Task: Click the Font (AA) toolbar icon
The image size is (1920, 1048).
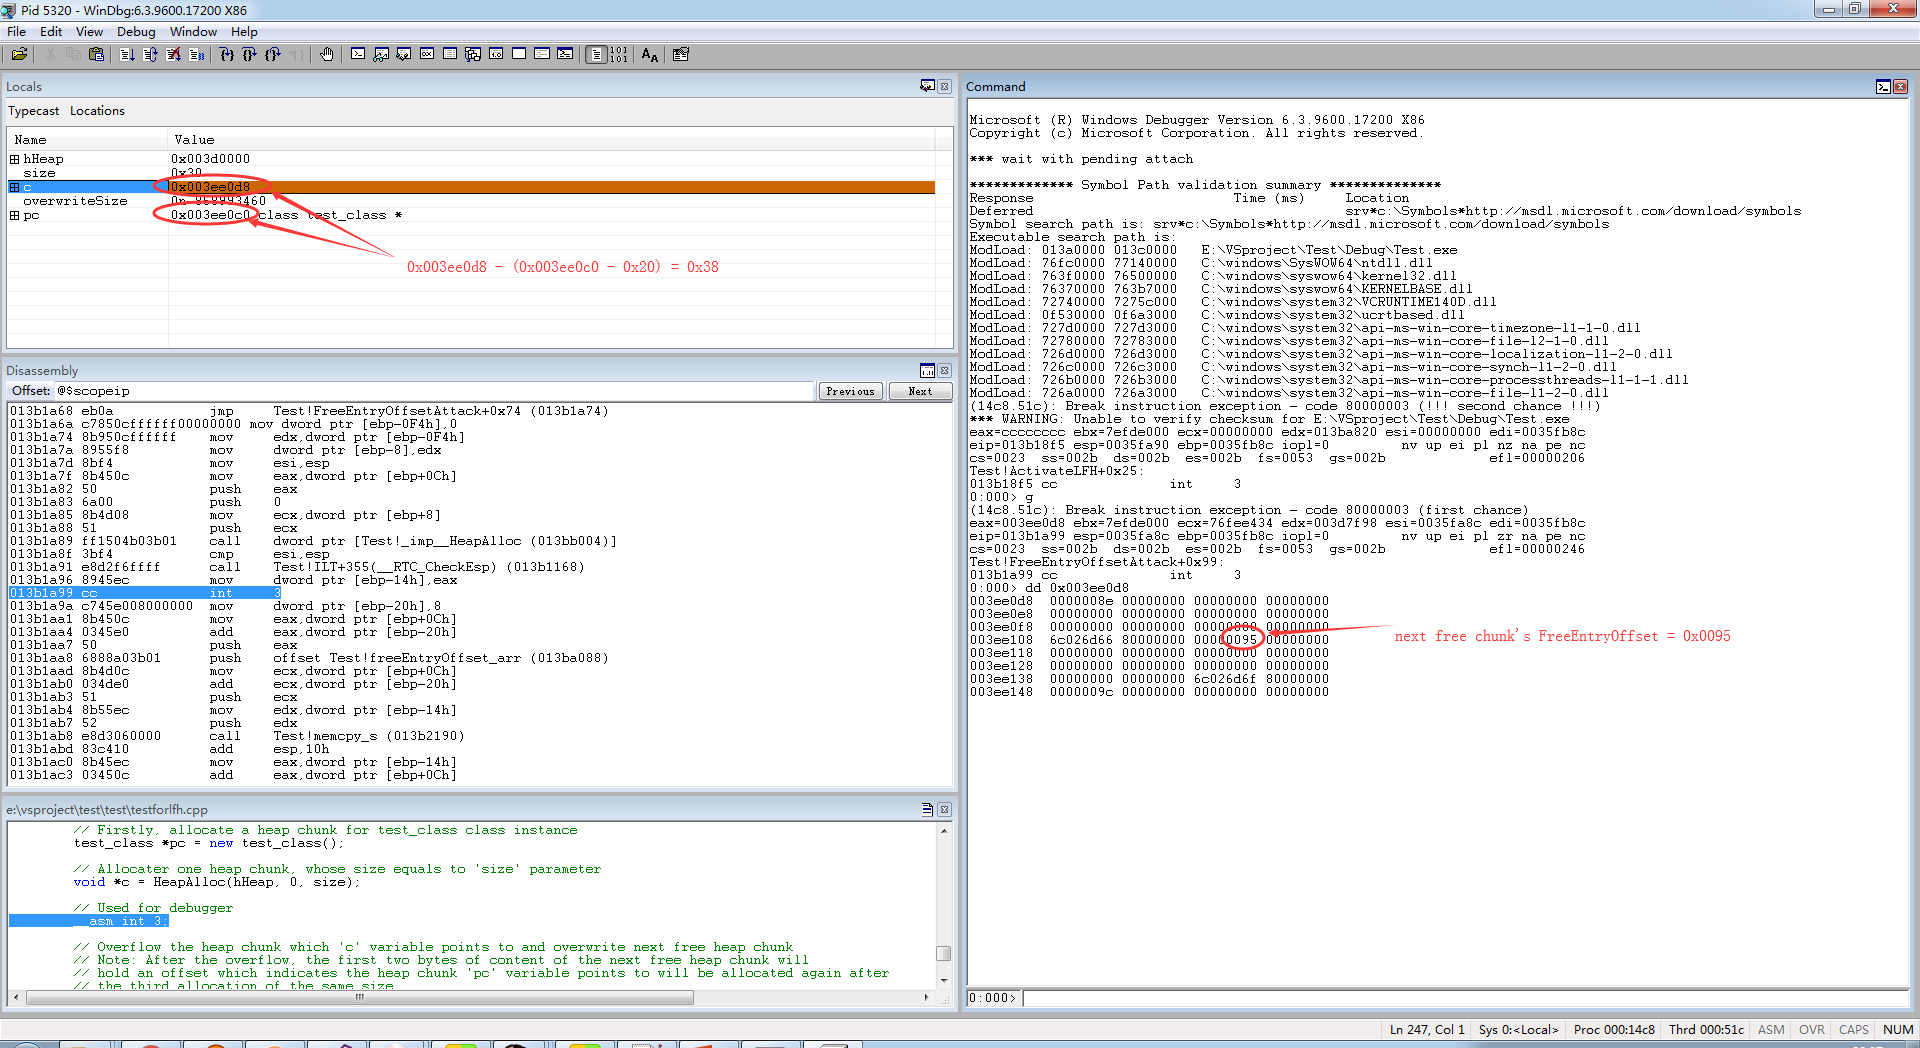Action: click(650, 54)
